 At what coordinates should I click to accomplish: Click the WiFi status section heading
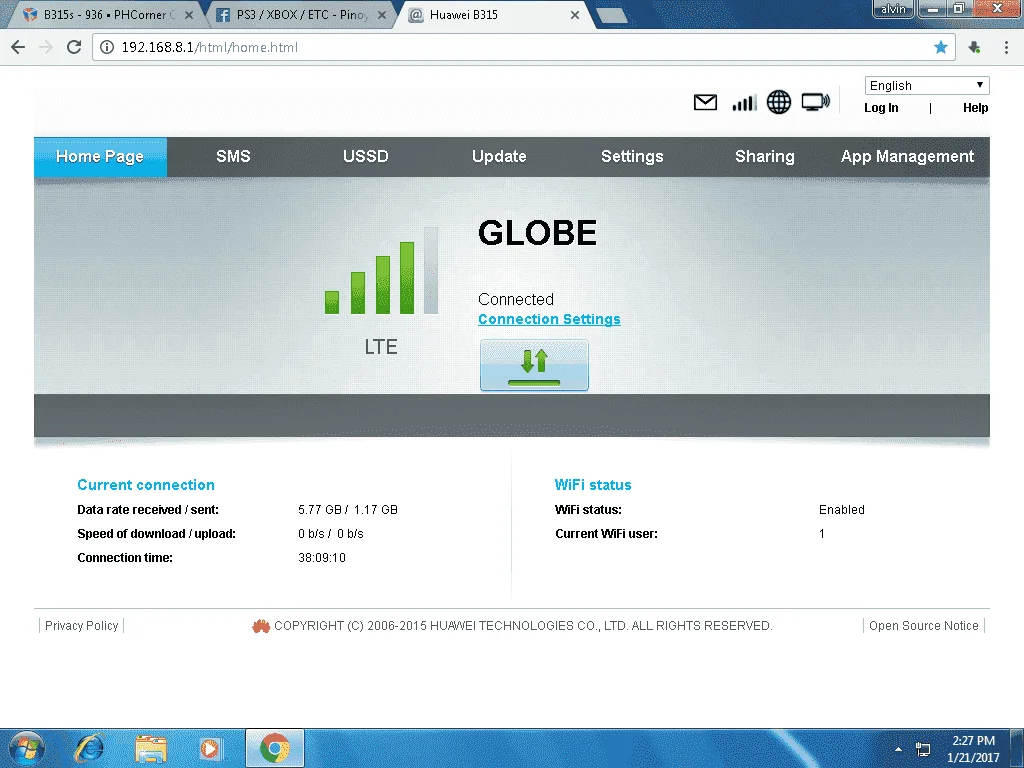click(593, 485)
